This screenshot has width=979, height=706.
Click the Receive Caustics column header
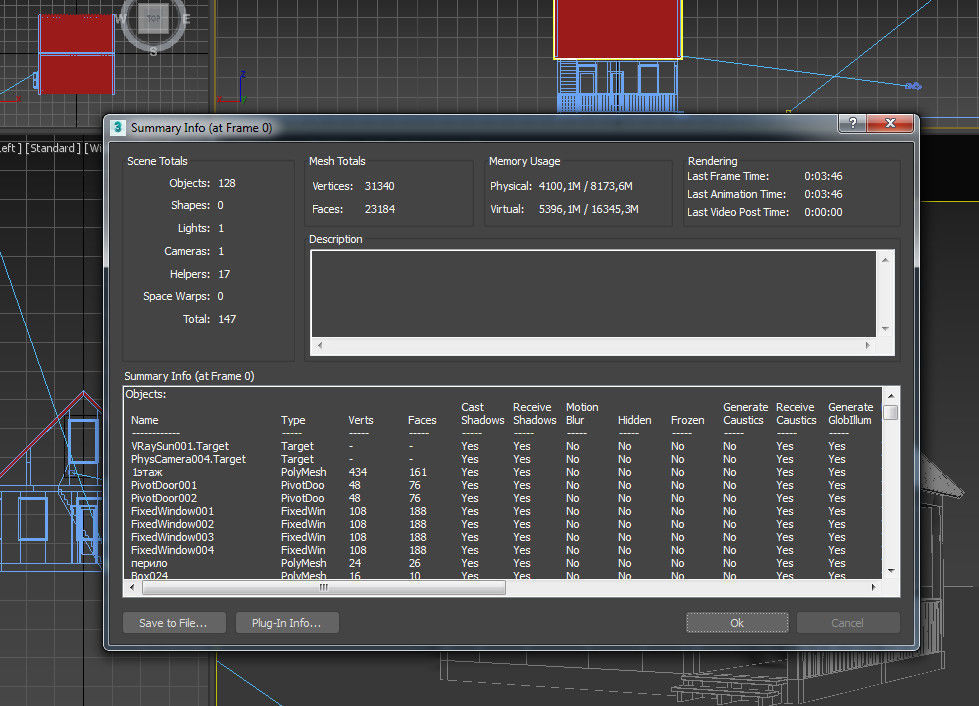796,414
